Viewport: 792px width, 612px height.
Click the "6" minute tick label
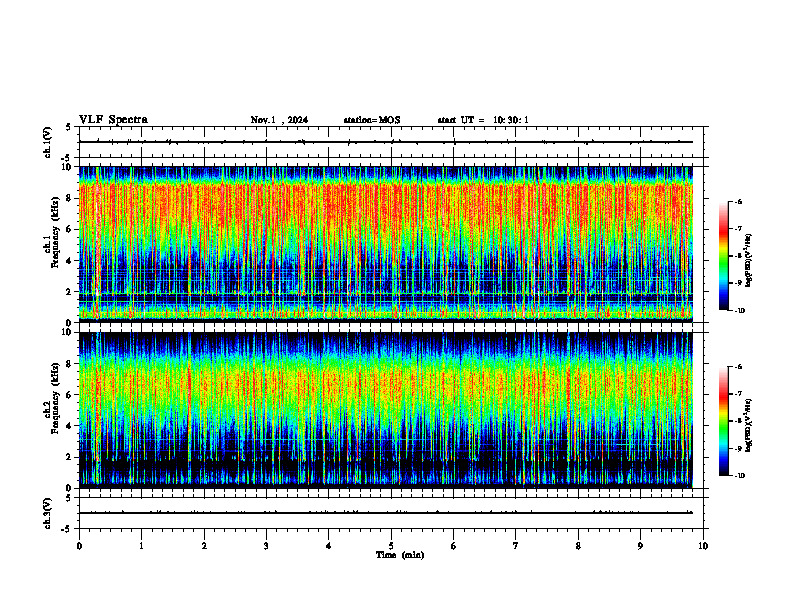tap(454, 546)
